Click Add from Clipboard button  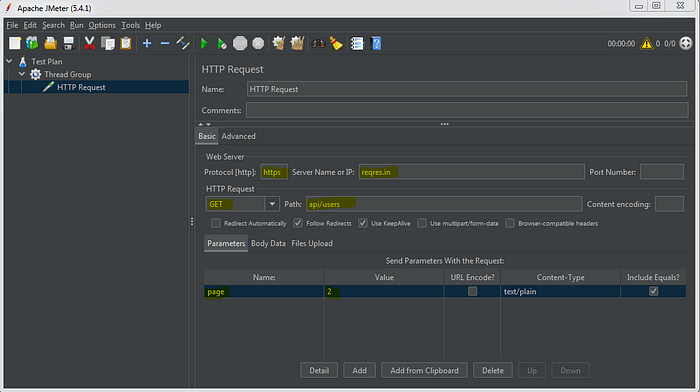[x=424, y=370]
